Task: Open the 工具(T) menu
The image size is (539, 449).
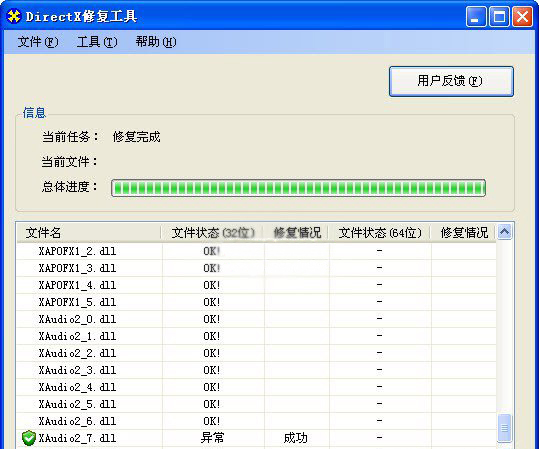Action: click(97, 42)
